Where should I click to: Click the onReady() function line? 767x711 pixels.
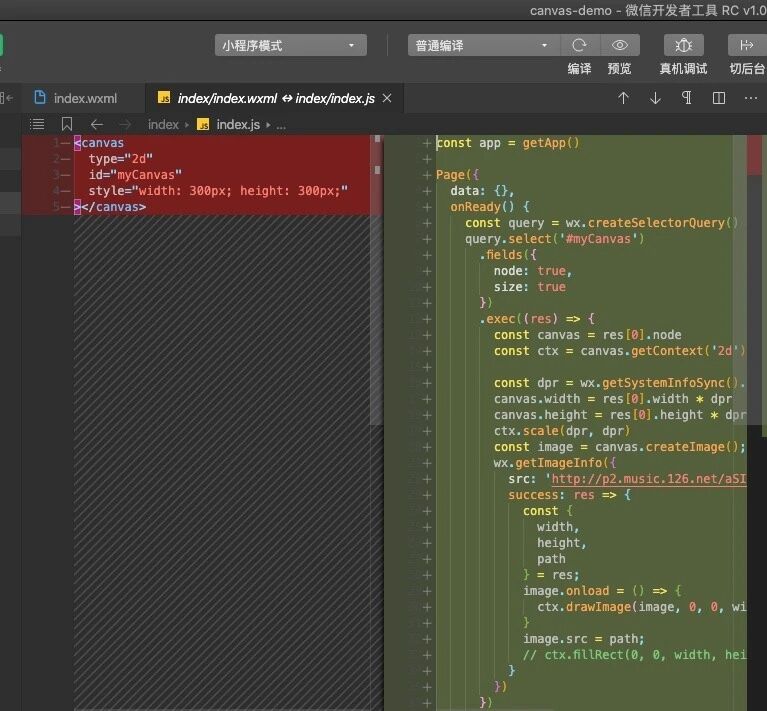[489, 207]
